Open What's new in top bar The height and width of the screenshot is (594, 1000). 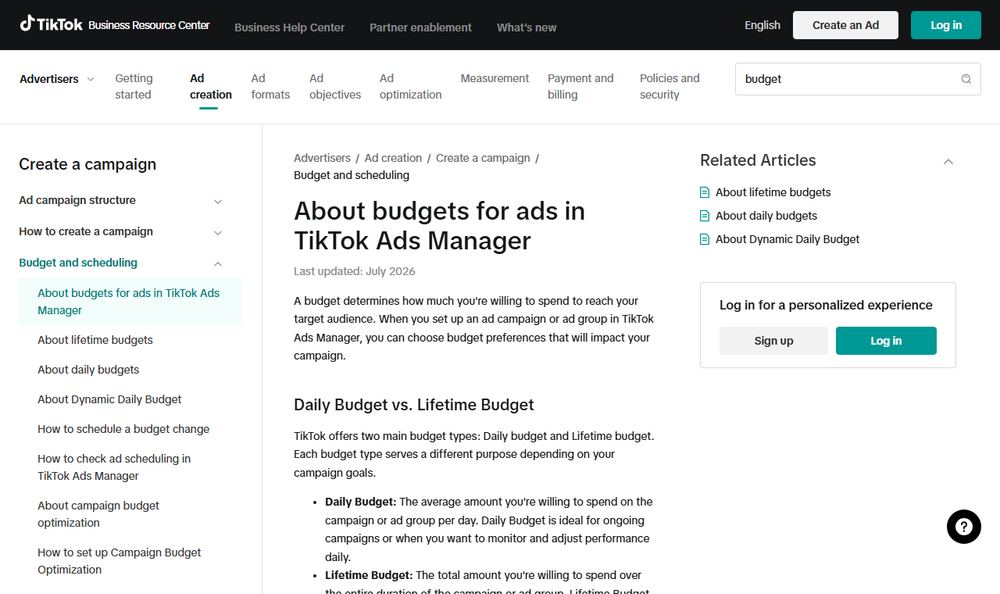[x=526, y=27]
